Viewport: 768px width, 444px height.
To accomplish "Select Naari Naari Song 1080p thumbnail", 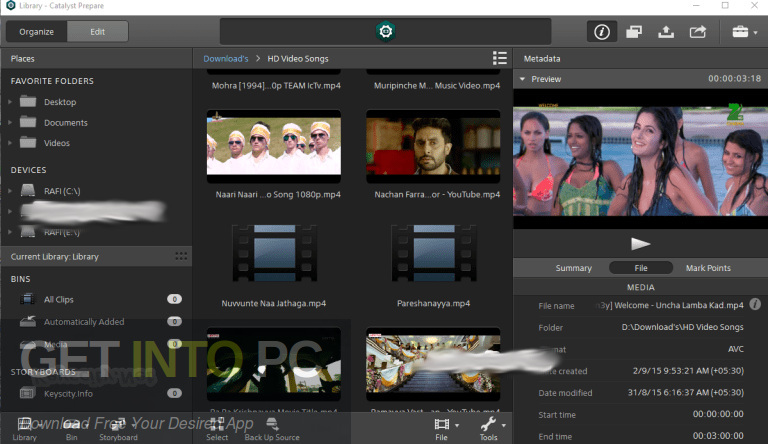I will [x=274, y=147].
